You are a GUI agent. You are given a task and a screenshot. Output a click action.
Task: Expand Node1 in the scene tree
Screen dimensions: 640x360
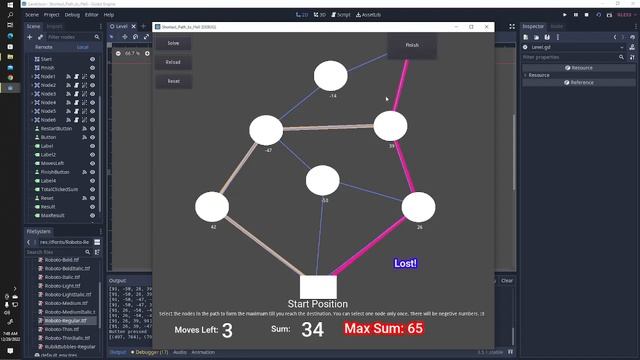click(x=32, y=77)
